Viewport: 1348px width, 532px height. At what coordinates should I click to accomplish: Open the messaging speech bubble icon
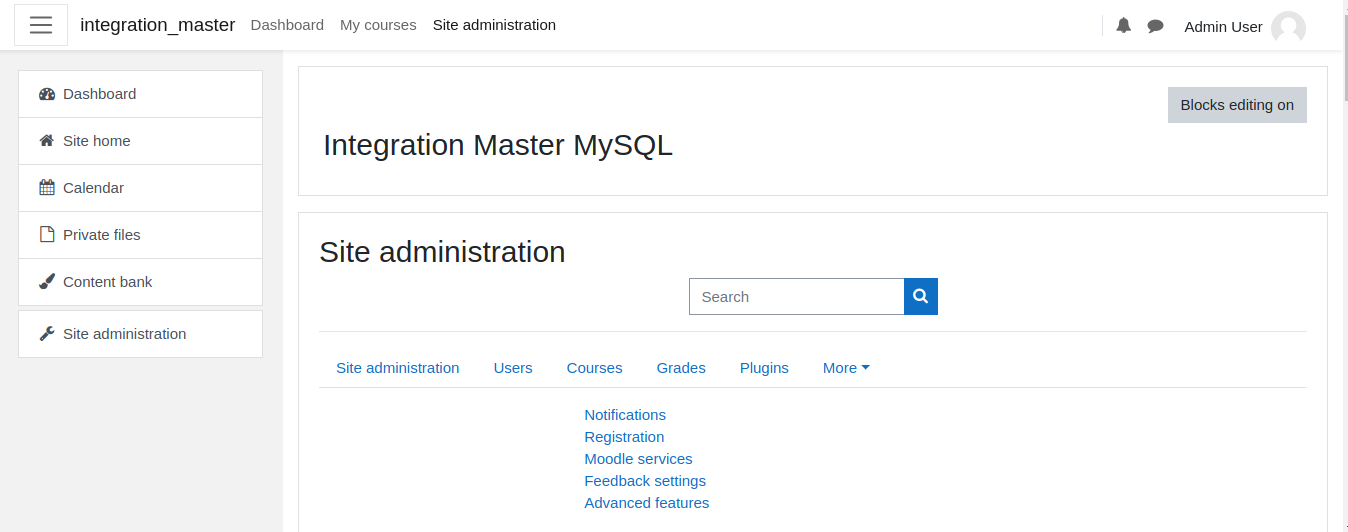[1155, 26]
